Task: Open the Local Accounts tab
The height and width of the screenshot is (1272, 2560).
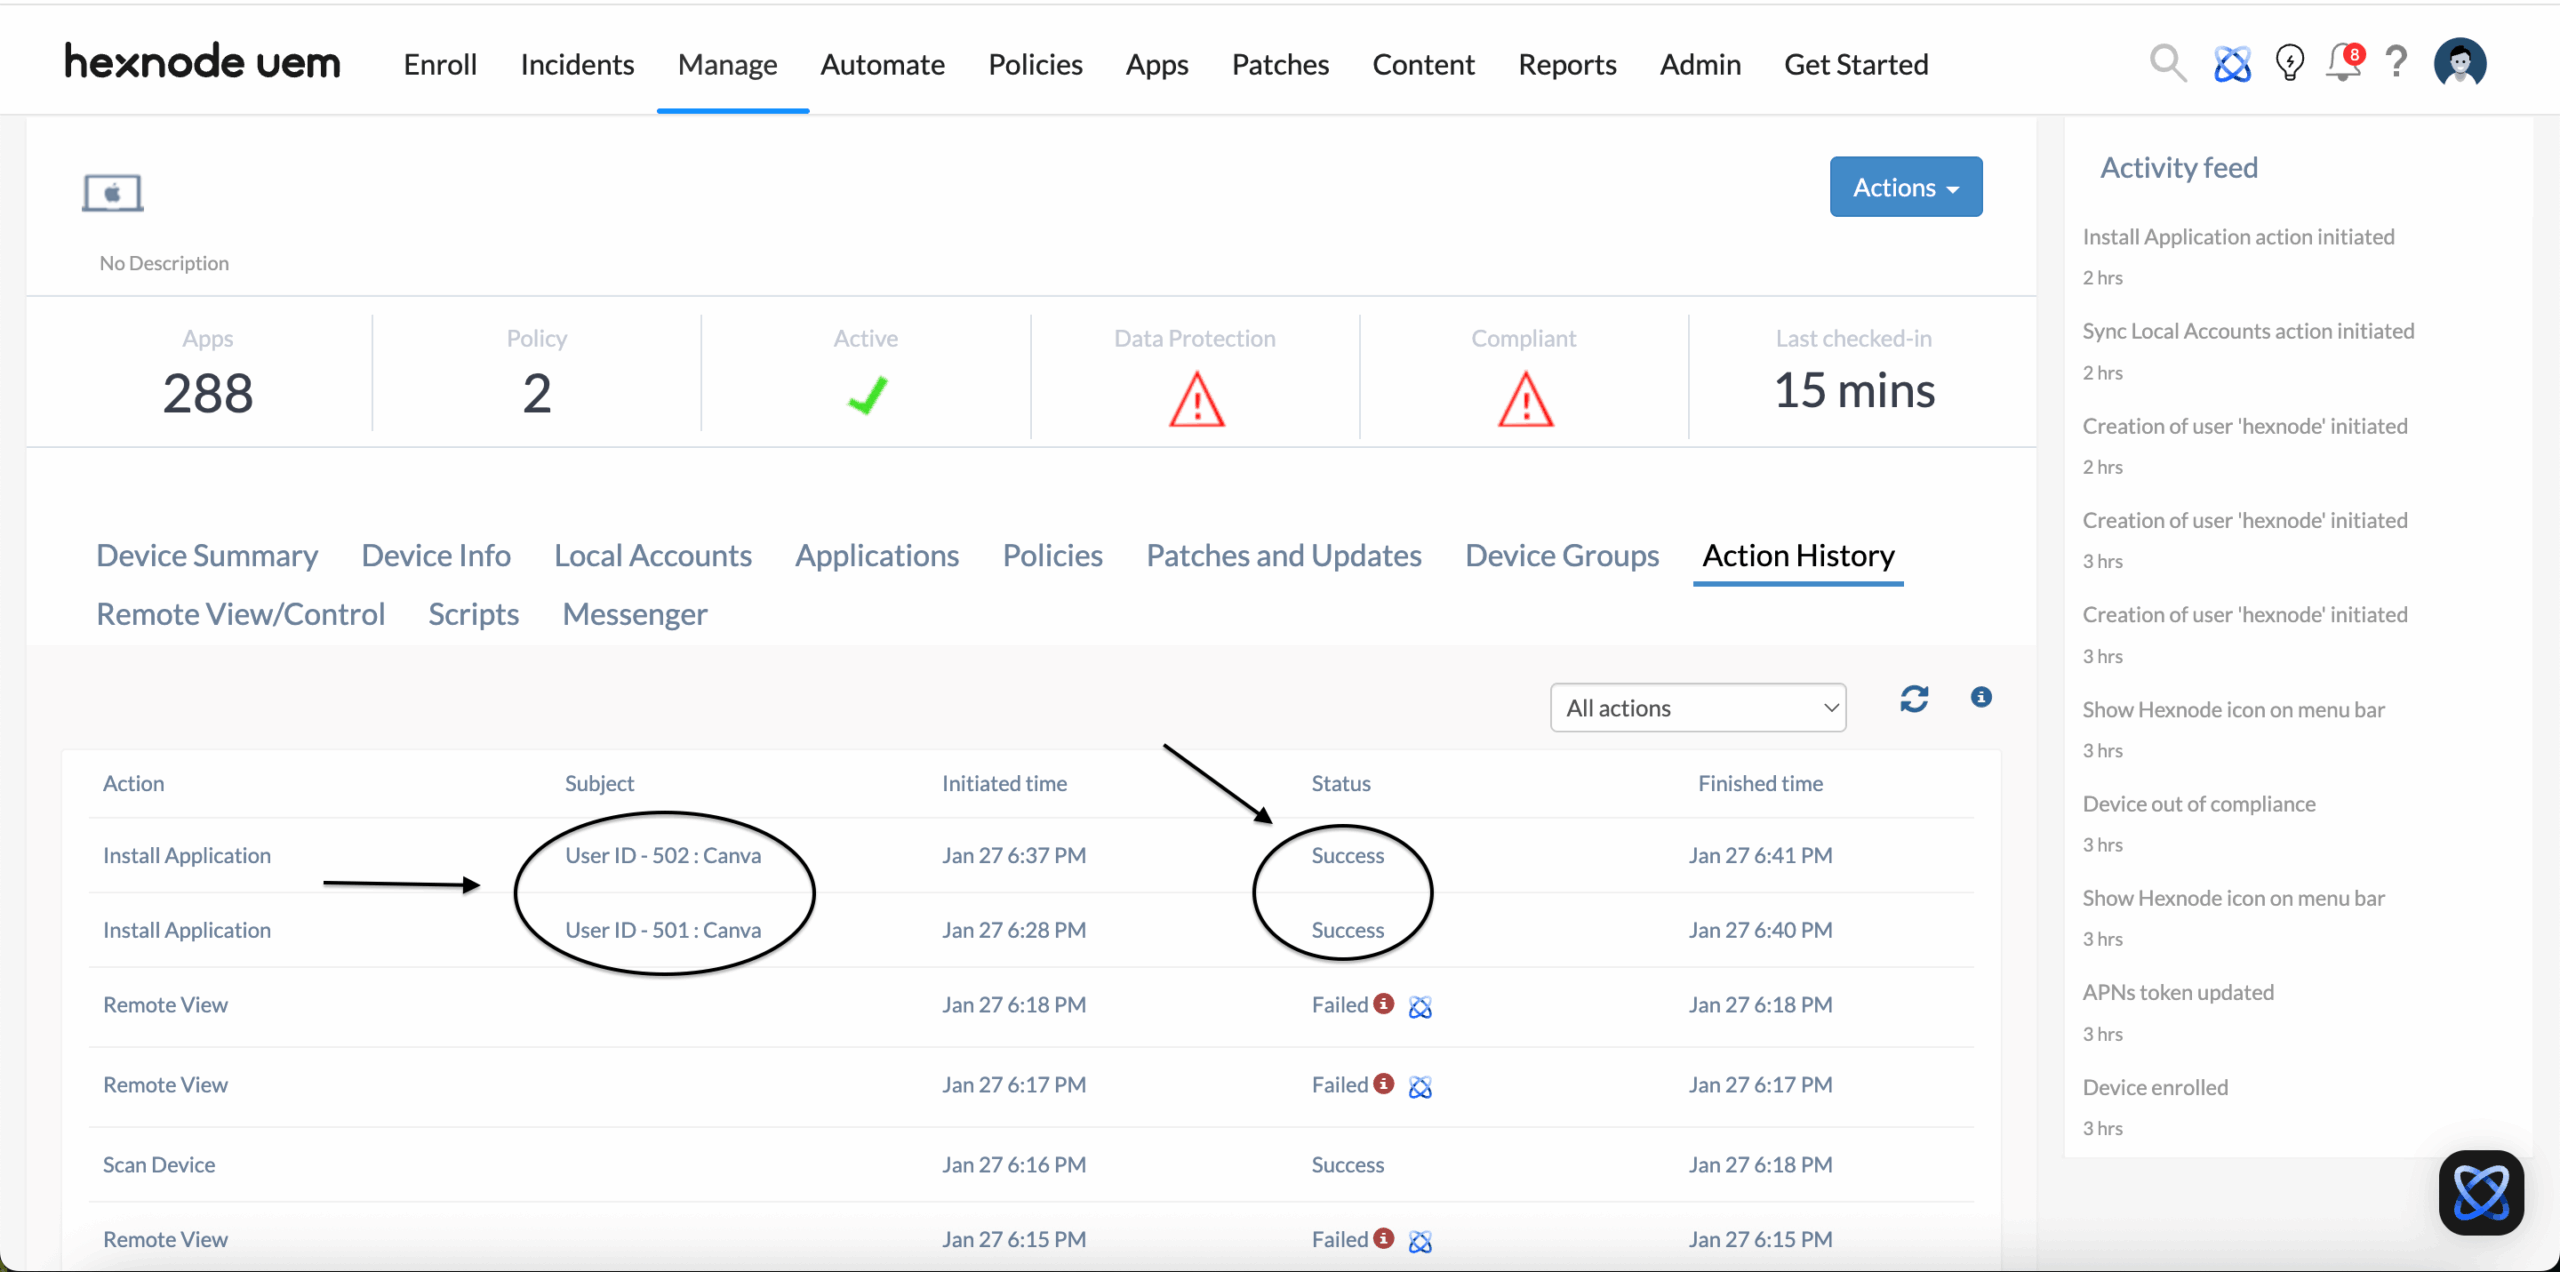Action: 653,555
